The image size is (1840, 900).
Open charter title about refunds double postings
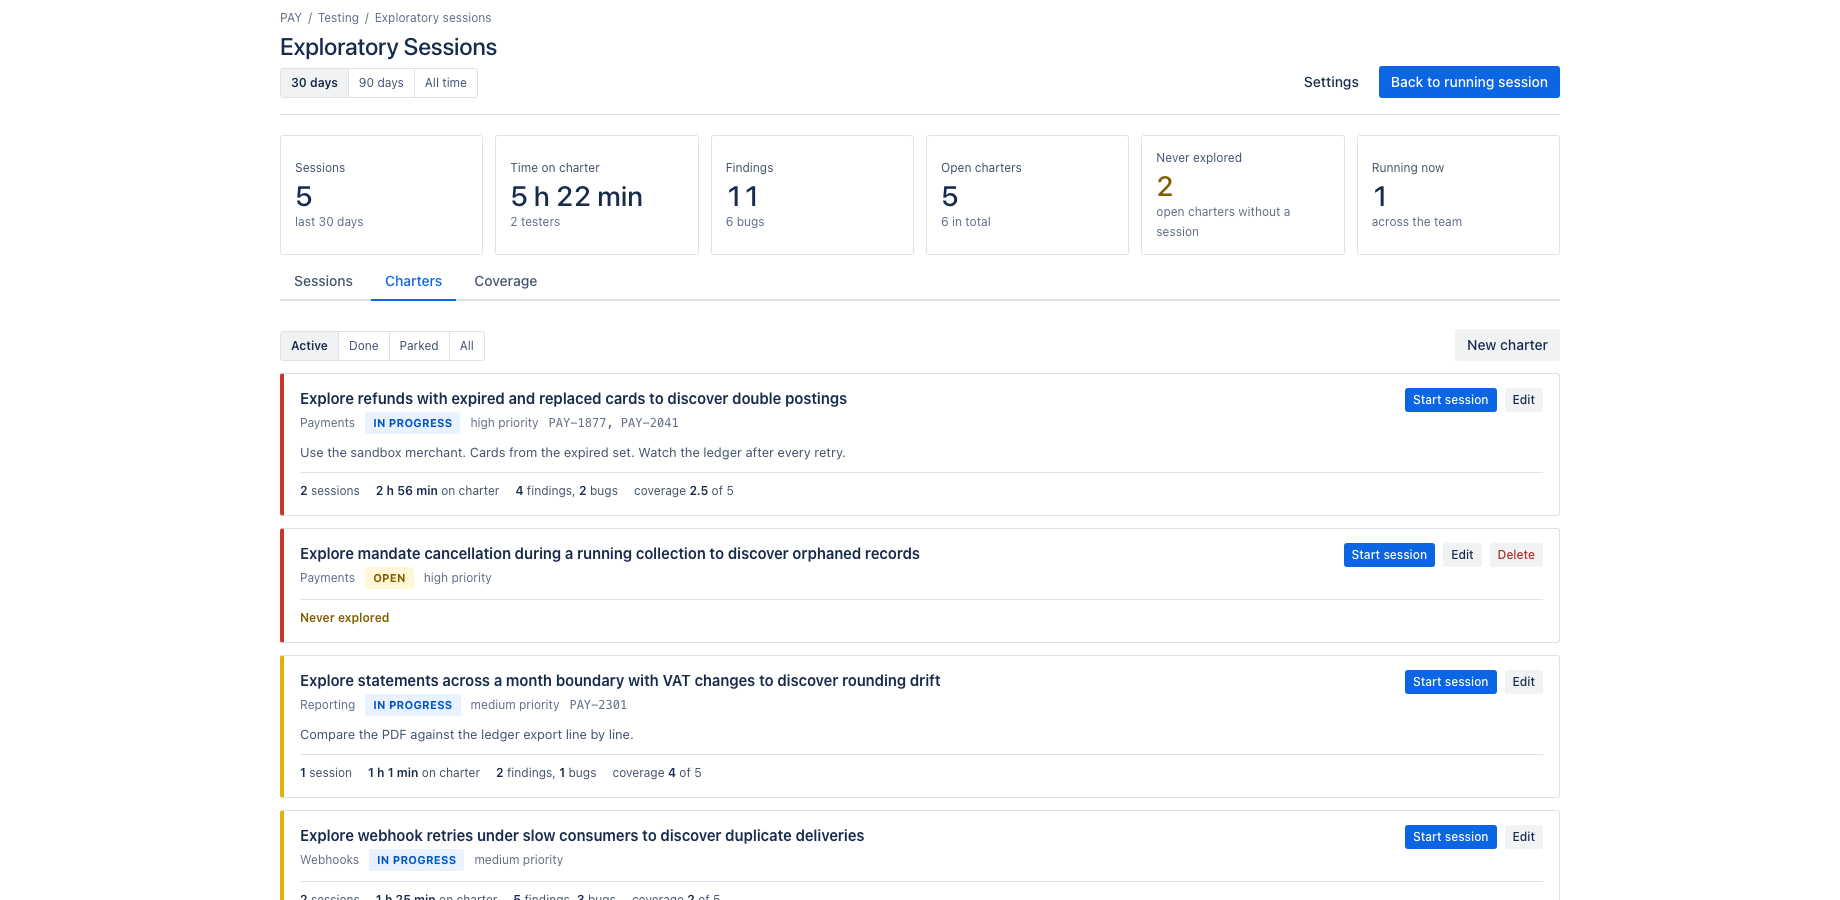coord(573,399)
